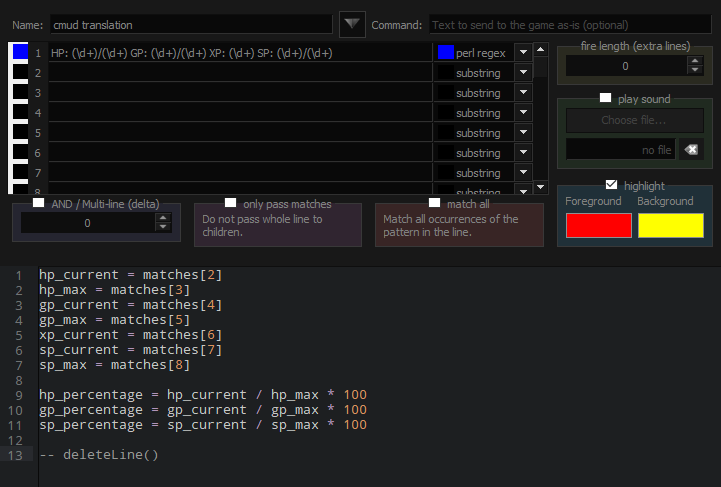
Task: Increase fire length with the up arrow
Action: click(x=695, y=60)
